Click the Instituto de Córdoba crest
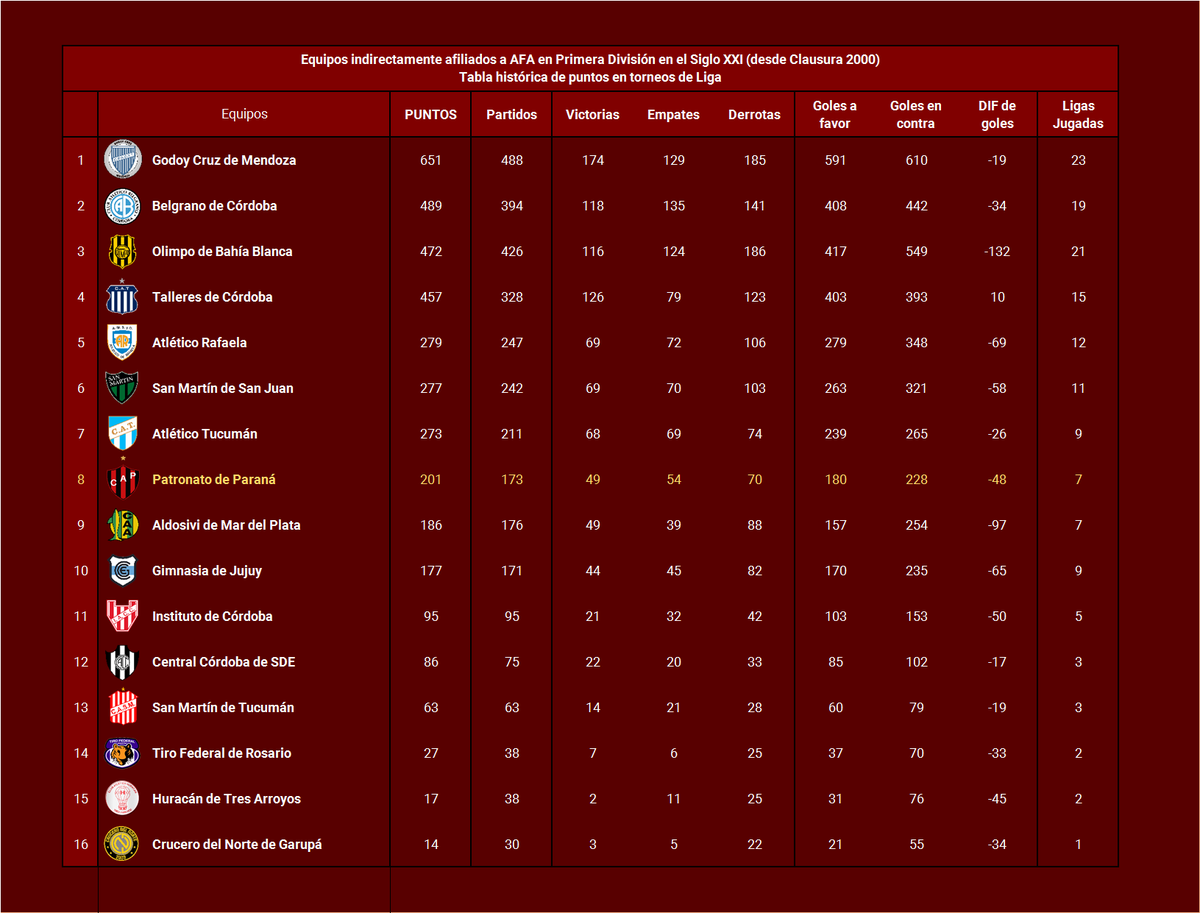The width and height of the screenshot is (1200, 913). click(123, 616)
